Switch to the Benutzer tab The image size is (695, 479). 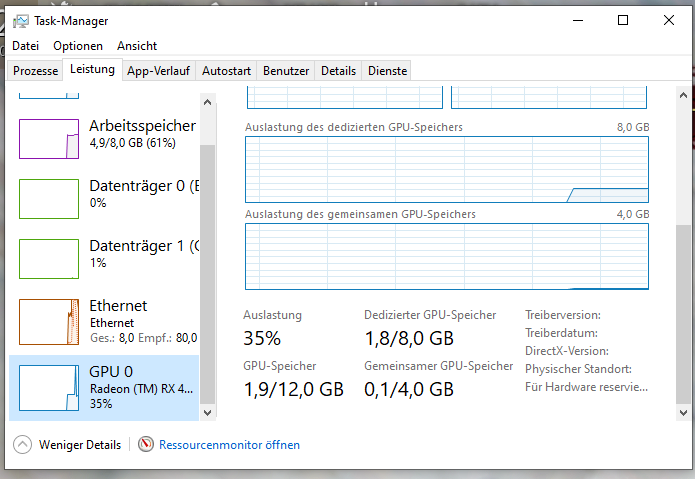[x=286, y=71]
